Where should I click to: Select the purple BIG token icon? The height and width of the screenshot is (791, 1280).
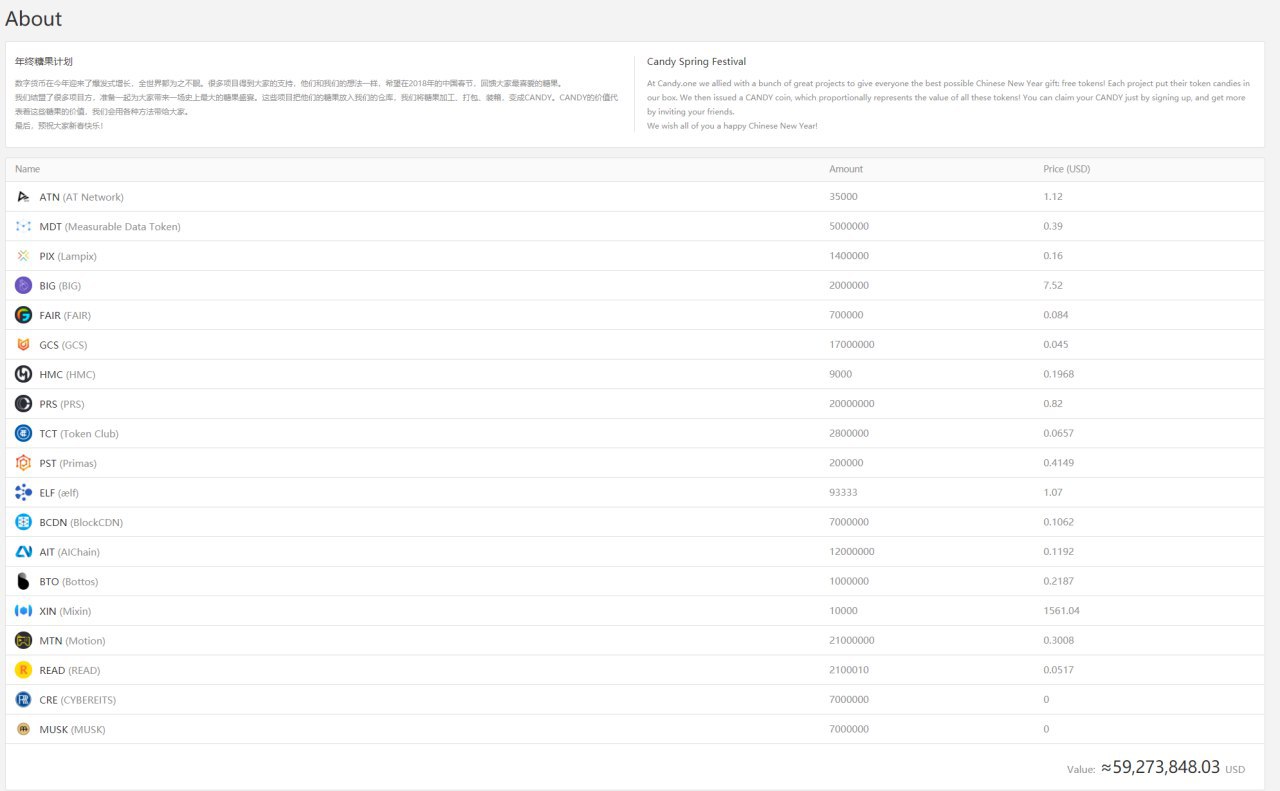[x=23, y=286]
